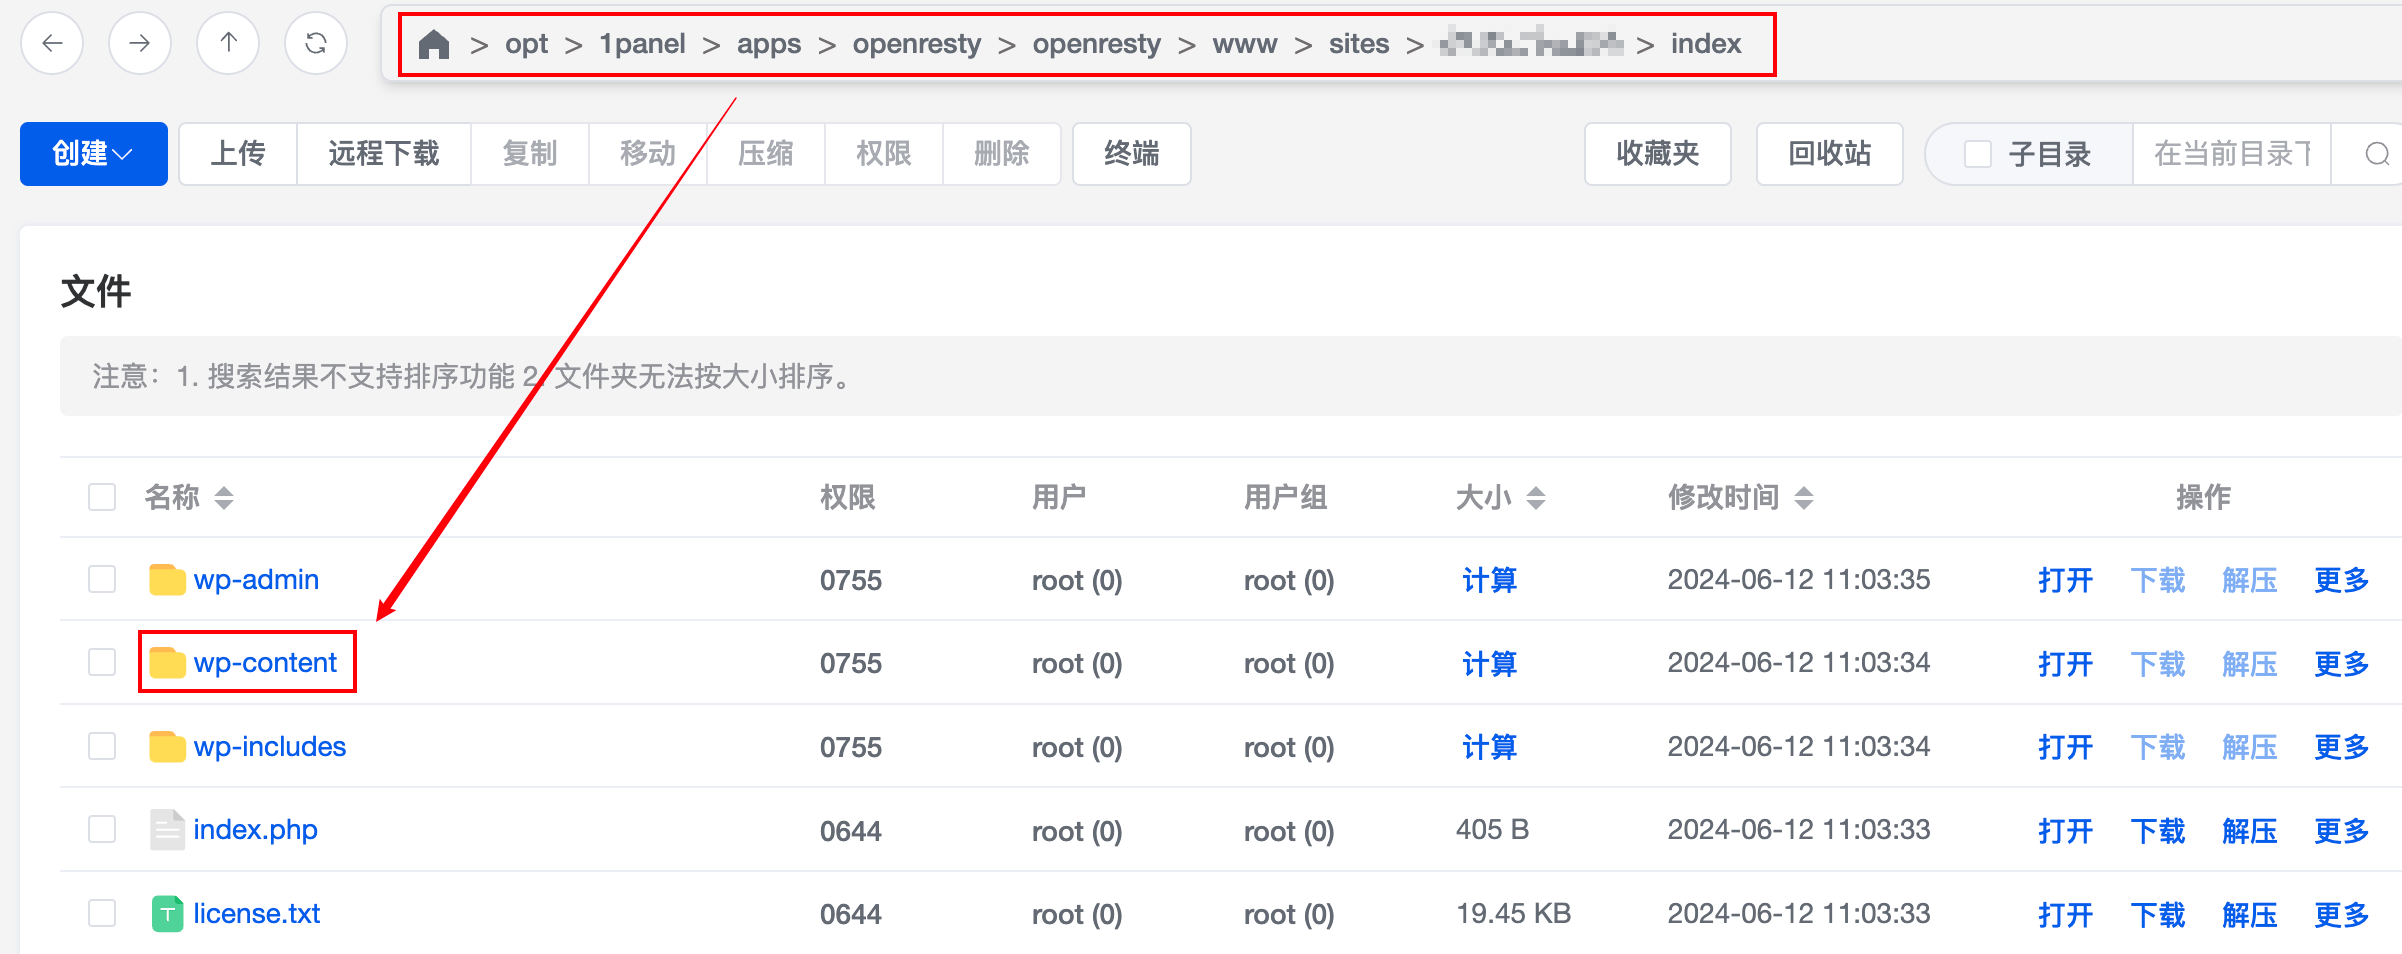Screen dimensions: 2402x954
Task: Open the 回收站 recycle bin
Action: click(1830, 154)
